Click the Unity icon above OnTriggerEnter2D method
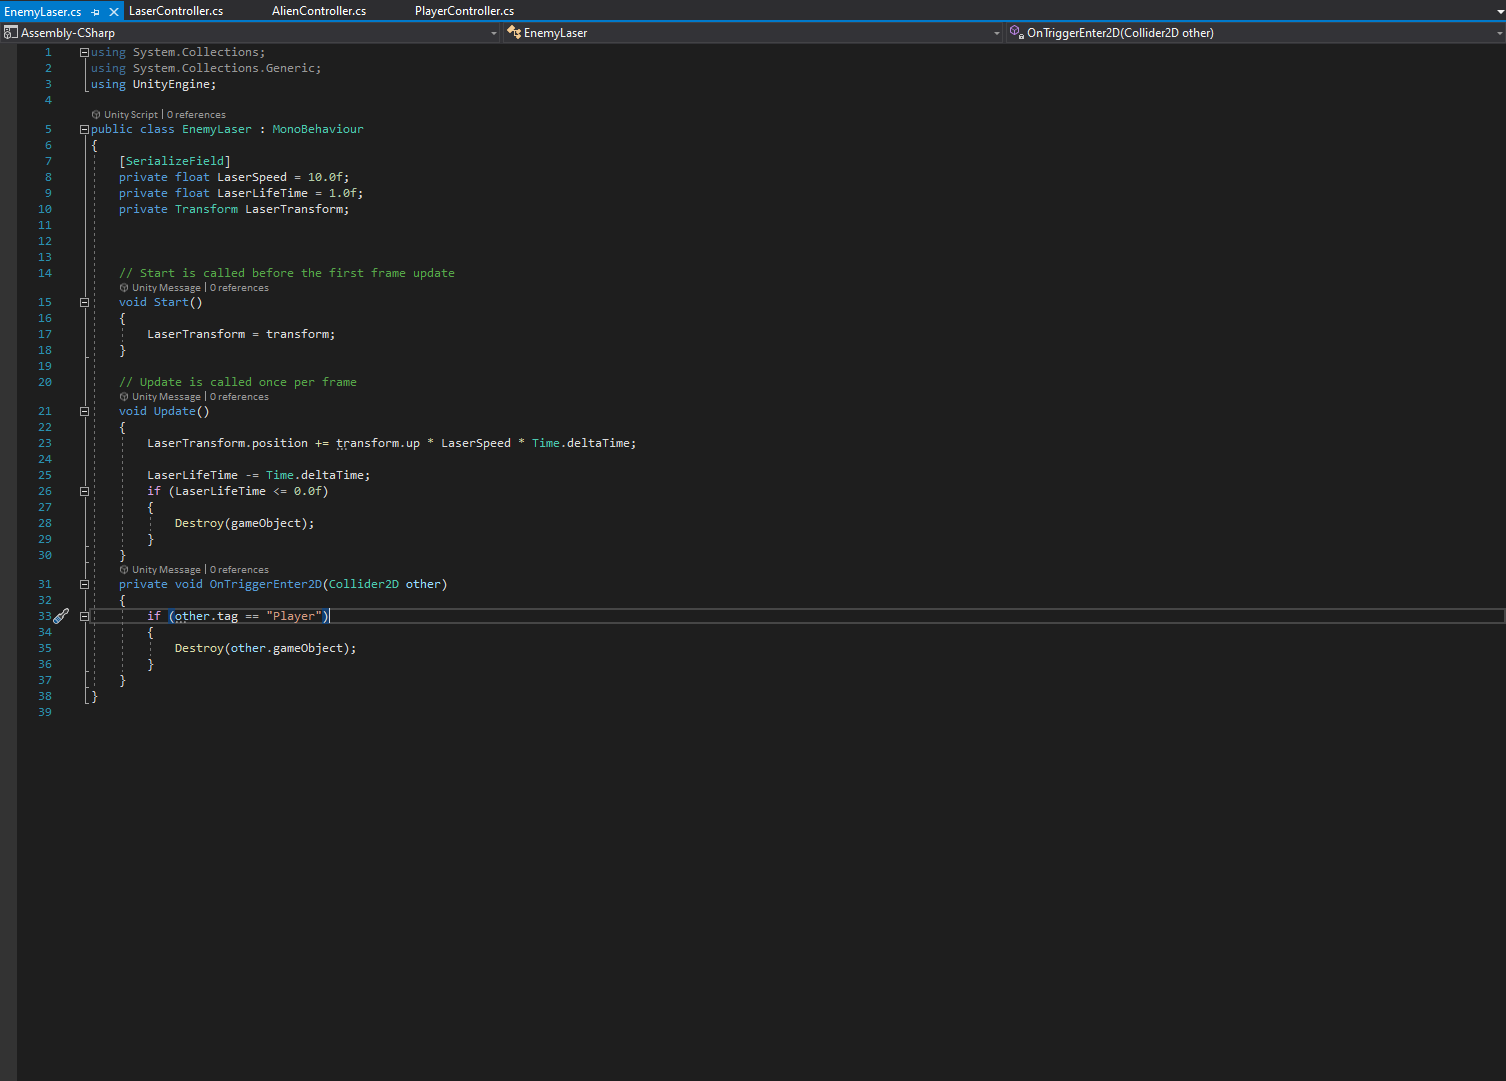Image resolution: width=1506 pixels, height=1081 pixels. (124, 570)
